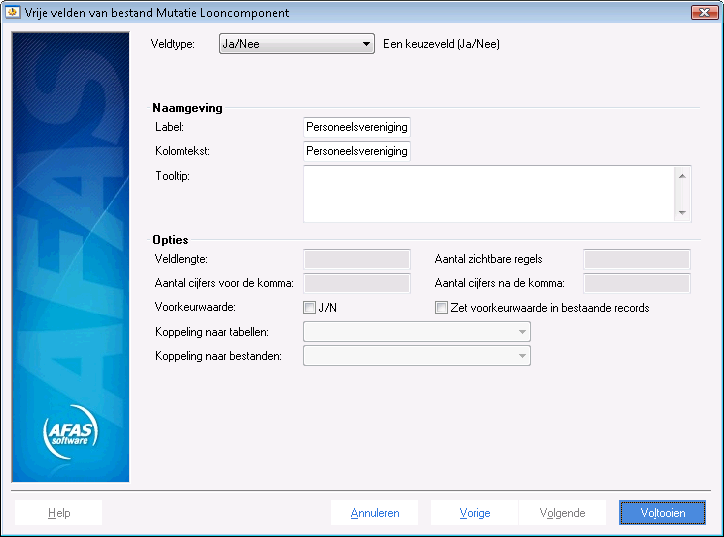Click the Tooltip scrollbar down arrow
The image size is (724, 537).
pos(682,212)
